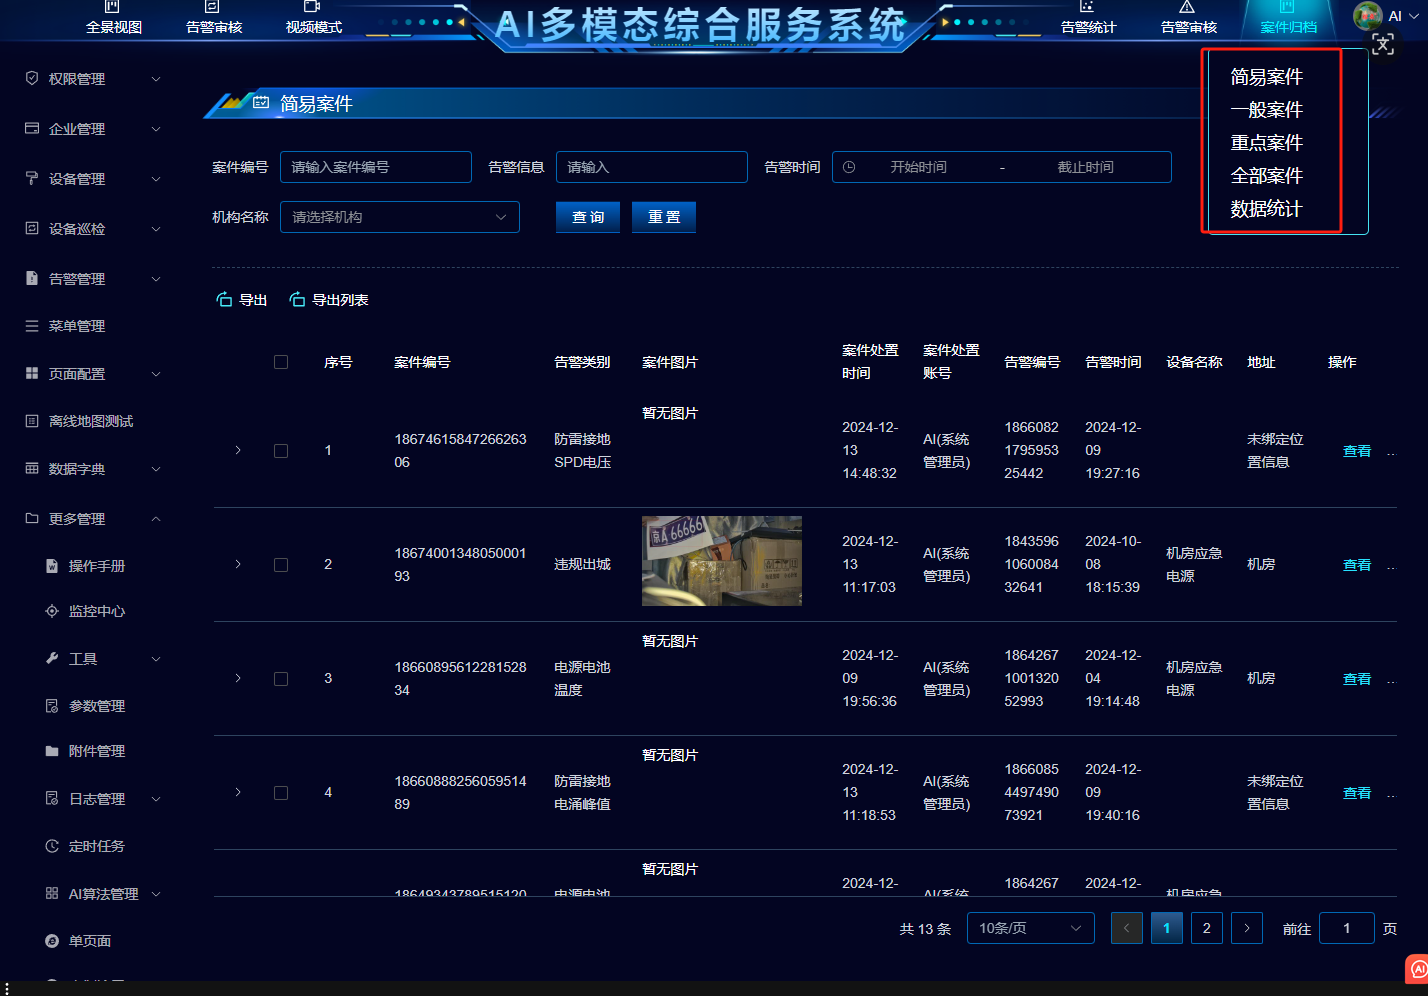Select 一般案件 from the dropdown menu
Screen dimensions: 1428x996
click(1266, 110)
